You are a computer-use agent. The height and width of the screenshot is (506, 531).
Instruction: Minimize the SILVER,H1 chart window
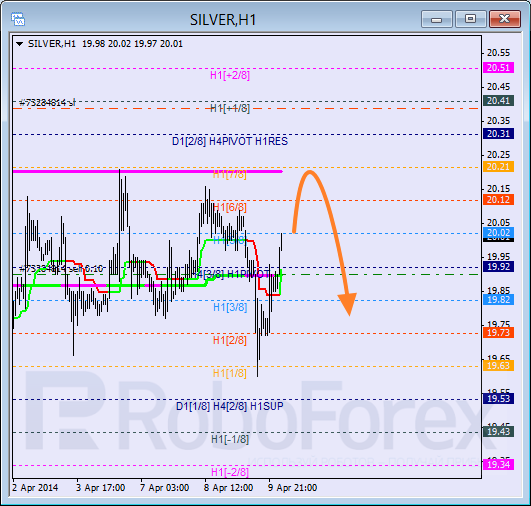(x=437, y=19)
